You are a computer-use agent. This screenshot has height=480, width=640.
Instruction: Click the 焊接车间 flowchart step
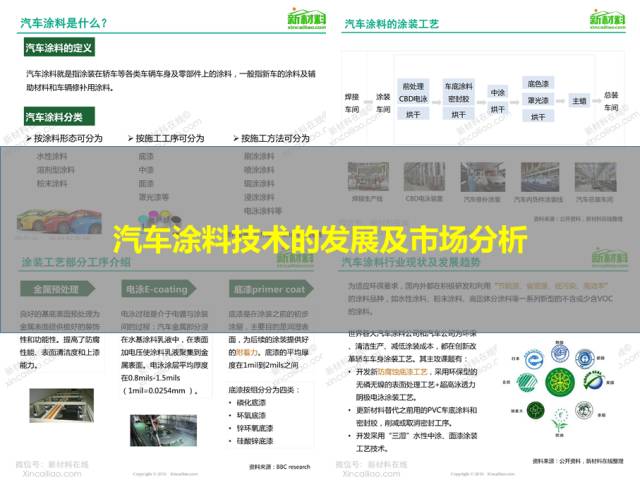coord(352,103)
